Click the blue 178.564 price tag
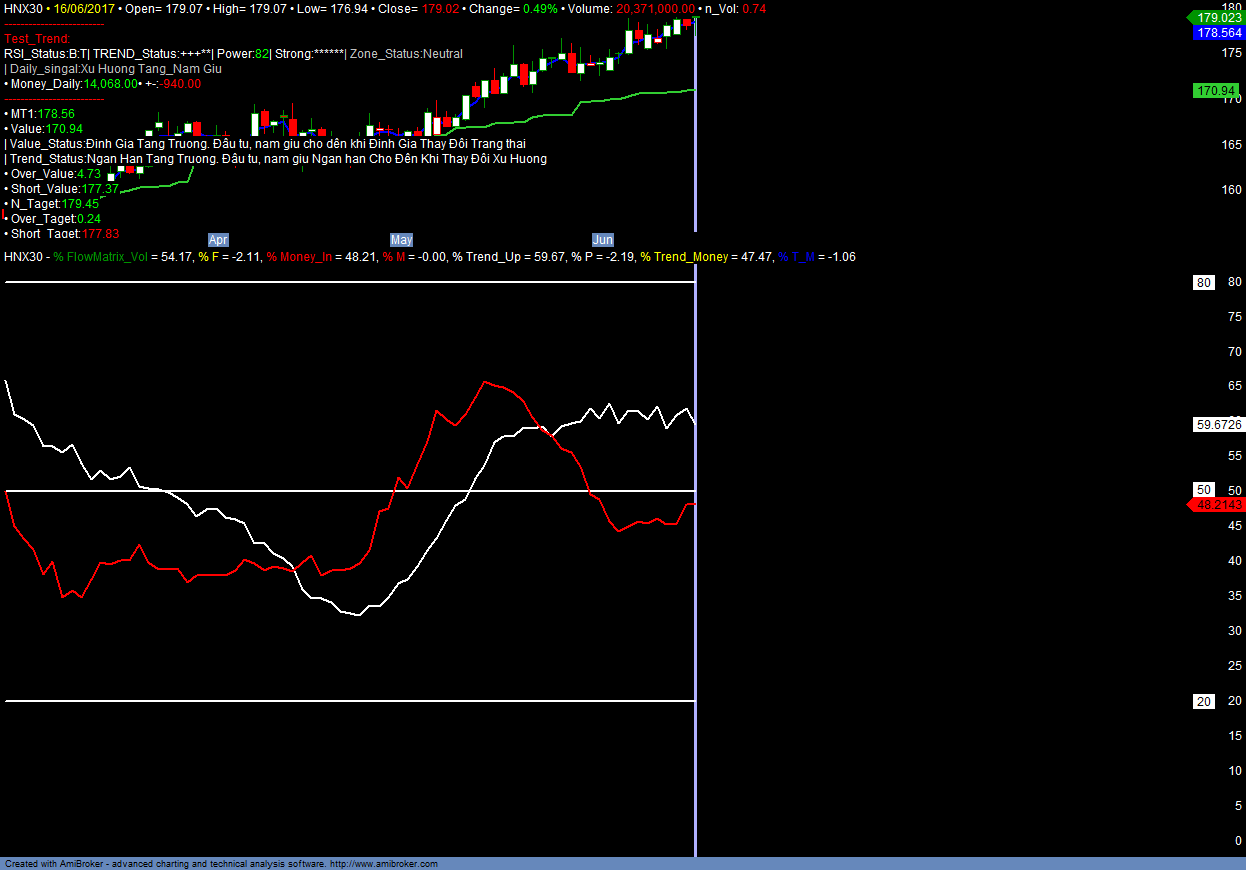The width and height of the screenshot is (1246, 870). click(x=1218, y=33)
